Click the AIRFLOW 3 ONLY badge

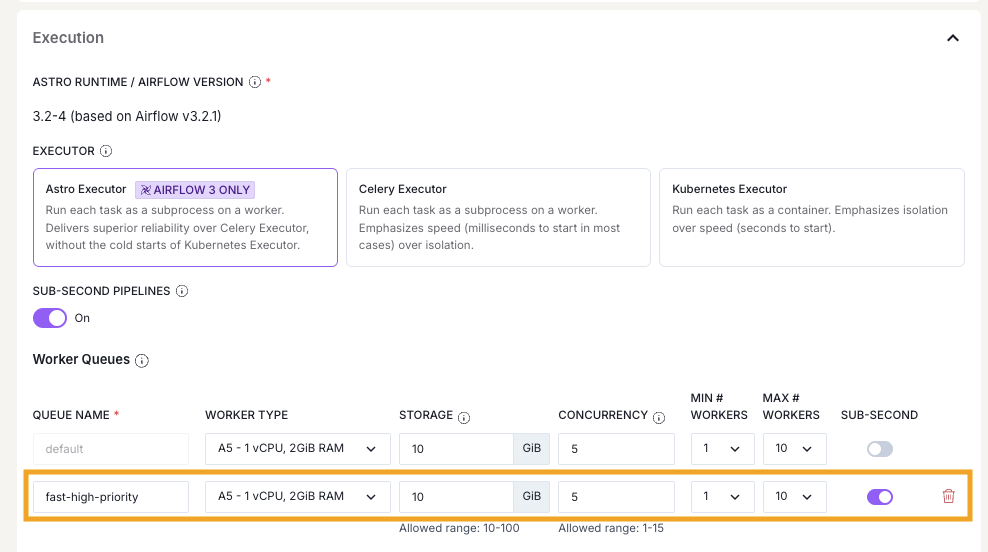tap(195, 190)
